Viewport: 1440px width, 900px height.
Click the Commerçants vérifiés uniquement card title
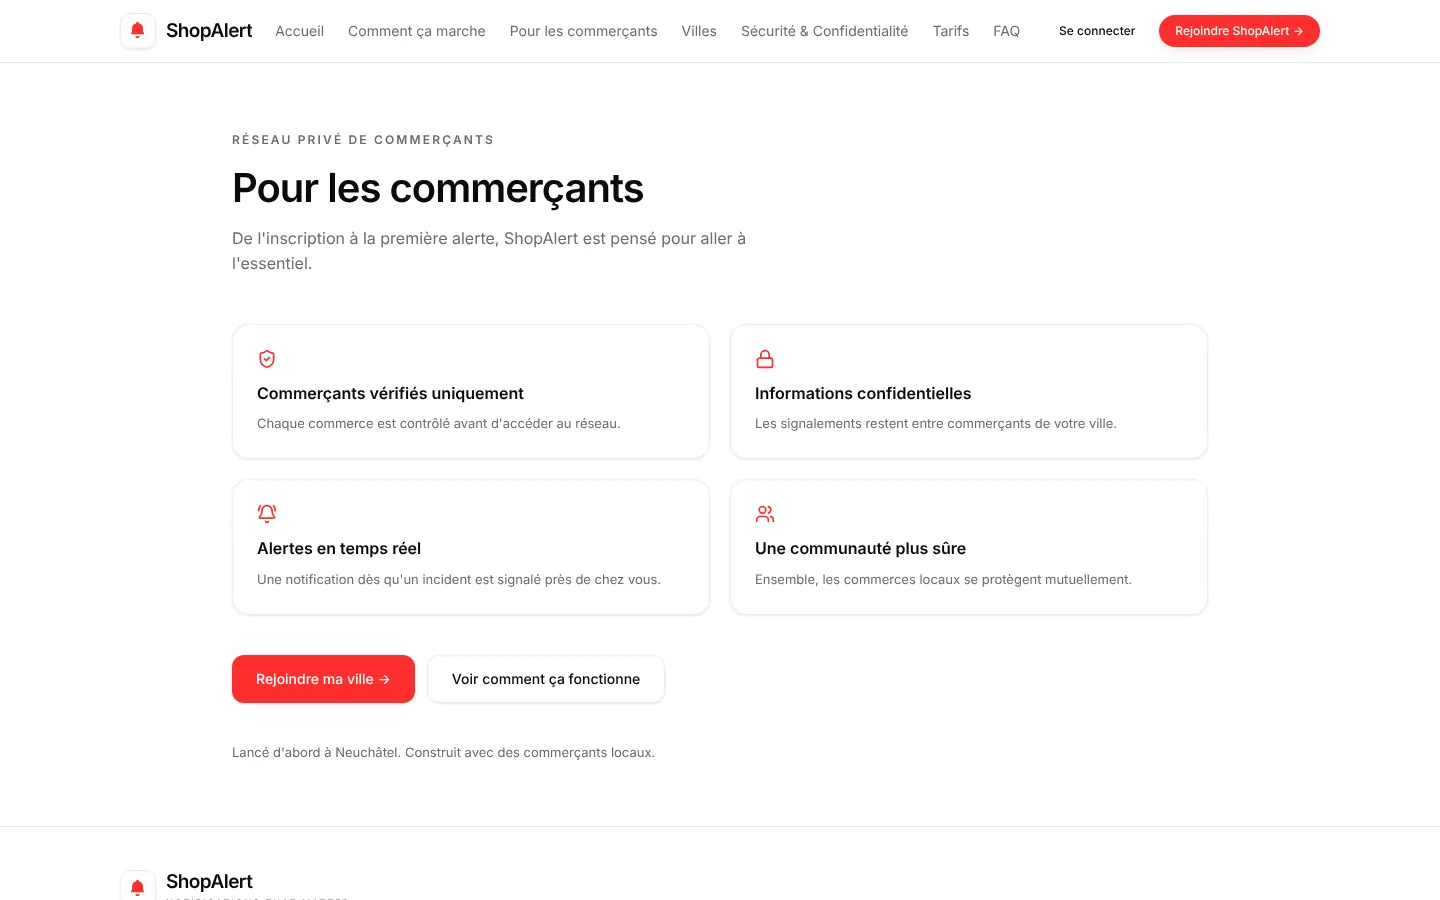click(x=390, y=394)
